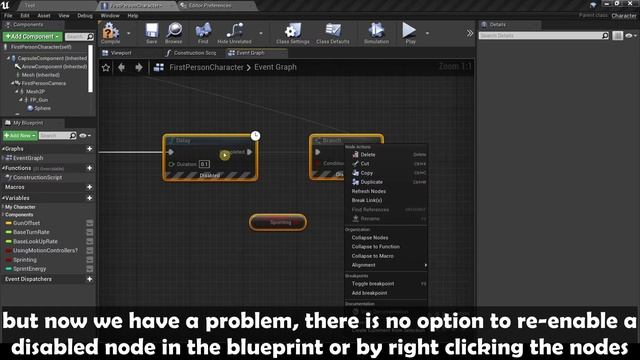Screen dimensions: 640x360
Task: Toggle Details property matrix grid icon
Action: coord(617,36)
